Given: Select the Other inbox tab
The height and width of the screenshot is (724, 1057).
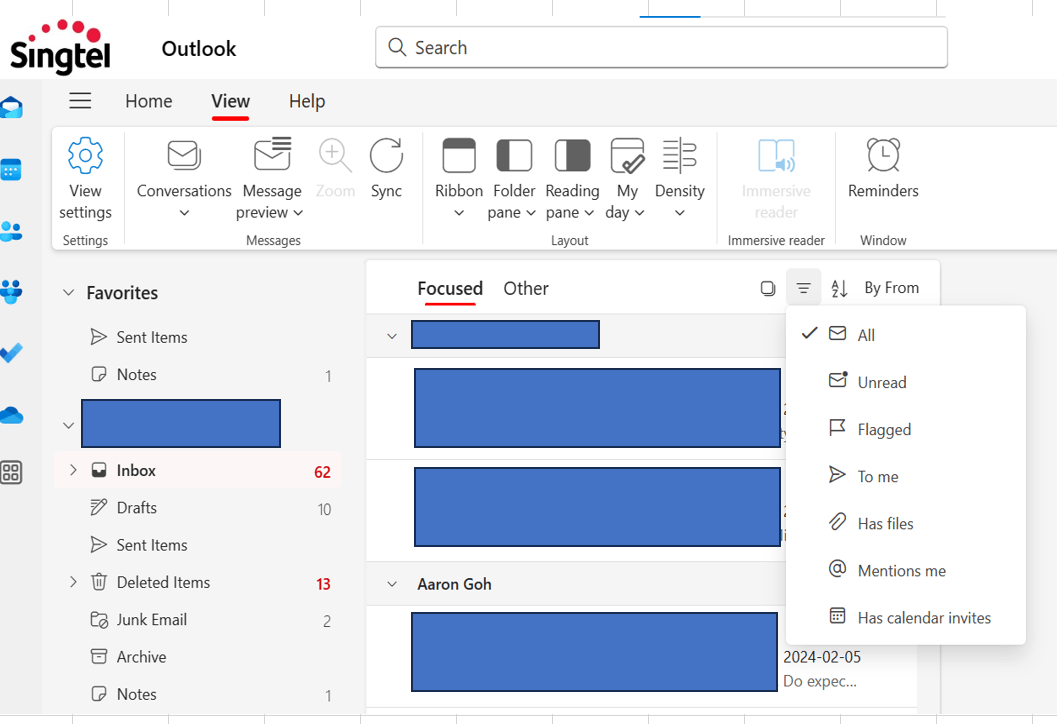Looking at the screenshot, I should (x=526, y=289).
